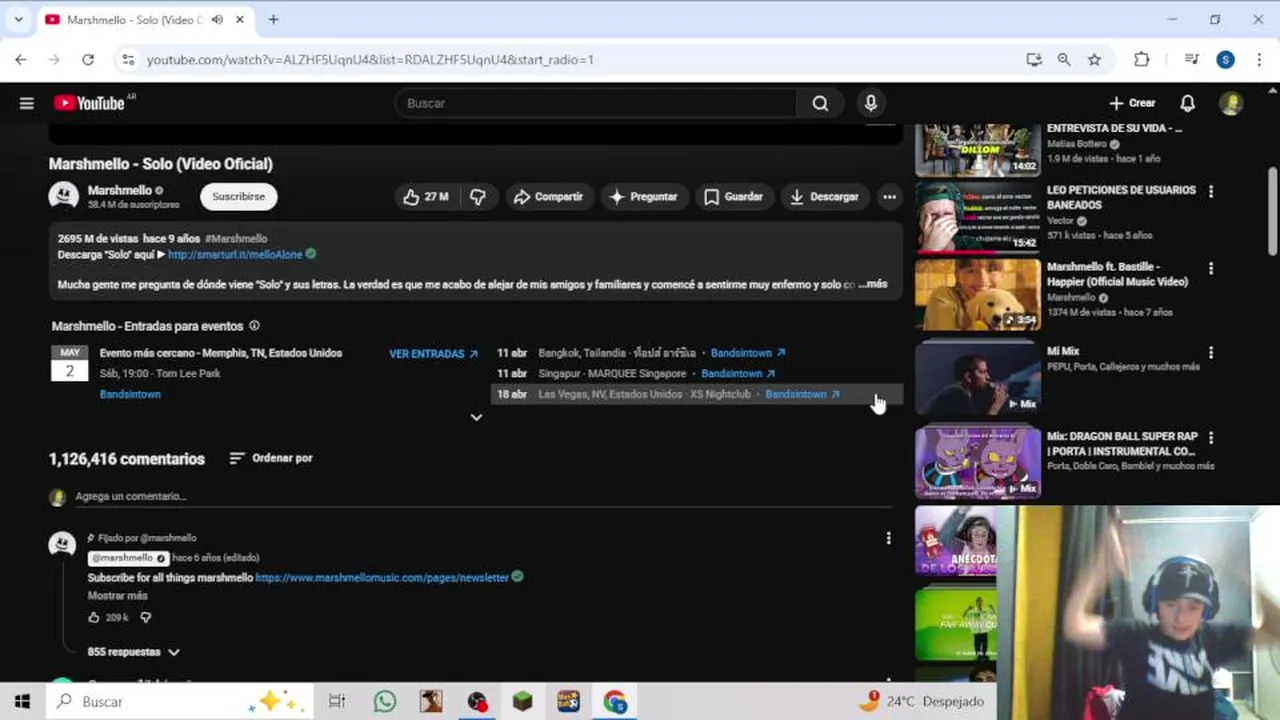Open the Mi Mix thumbnail
1280x720 pixels.
[x=978, y=378]
